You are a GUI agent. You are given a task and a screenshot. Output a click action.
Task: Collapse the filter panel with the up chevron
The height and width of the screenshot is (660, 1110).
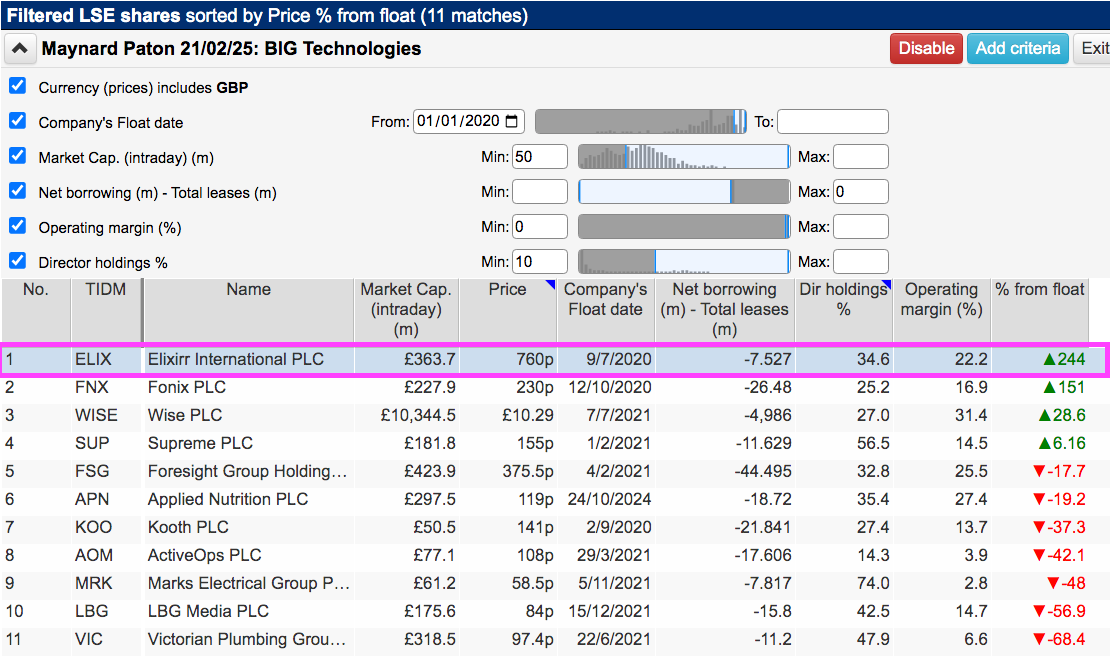pyautogui.click(x=20, y=49)
